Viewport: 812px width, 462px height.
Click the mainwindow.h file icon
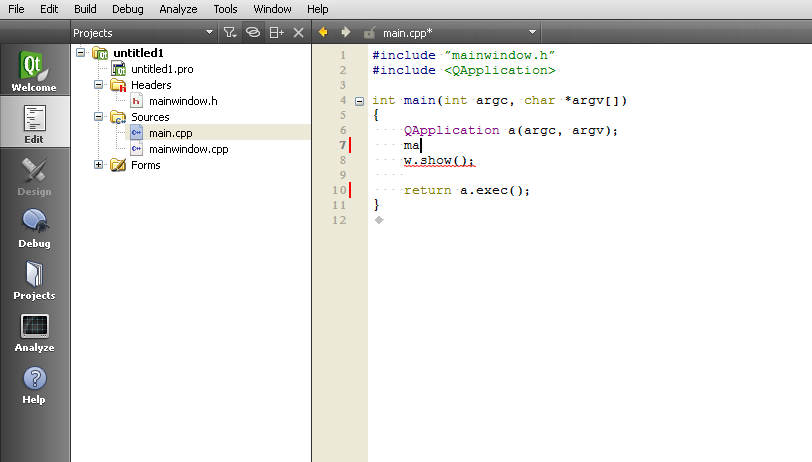(x=136, y=101)
